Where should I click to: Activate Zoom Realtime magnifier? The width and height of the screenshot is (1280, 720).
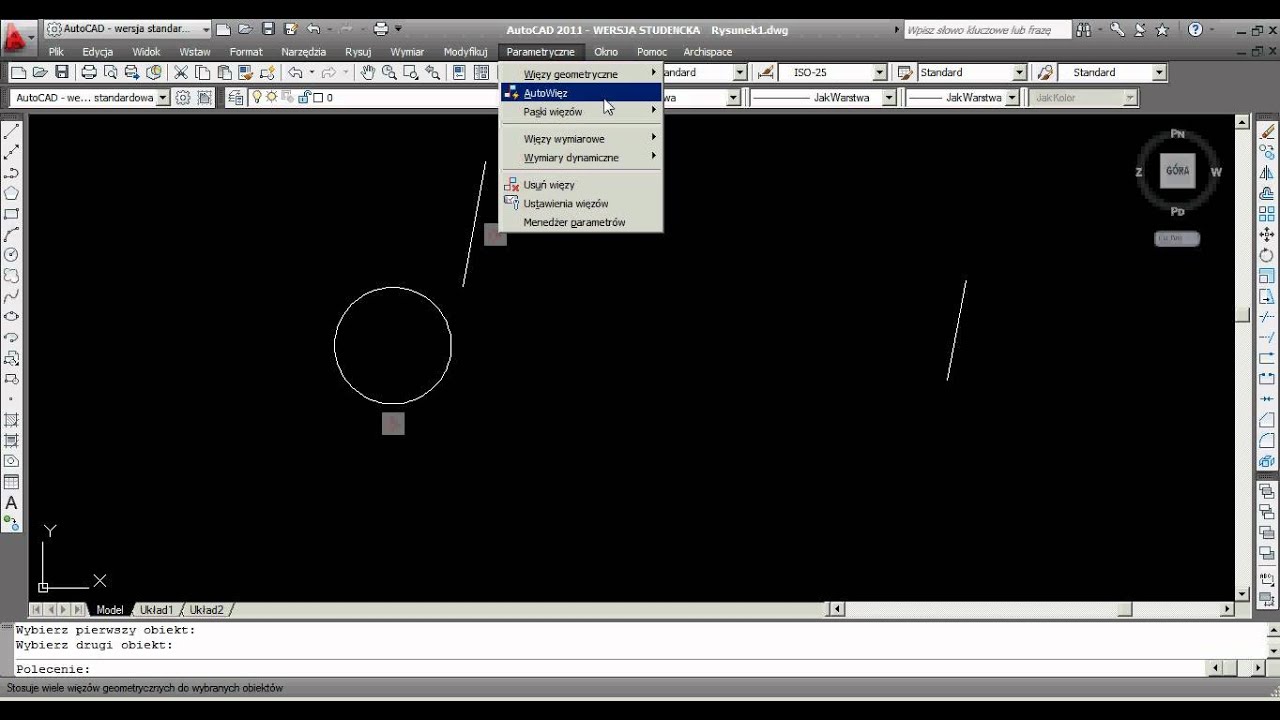(x=389, y=72)
